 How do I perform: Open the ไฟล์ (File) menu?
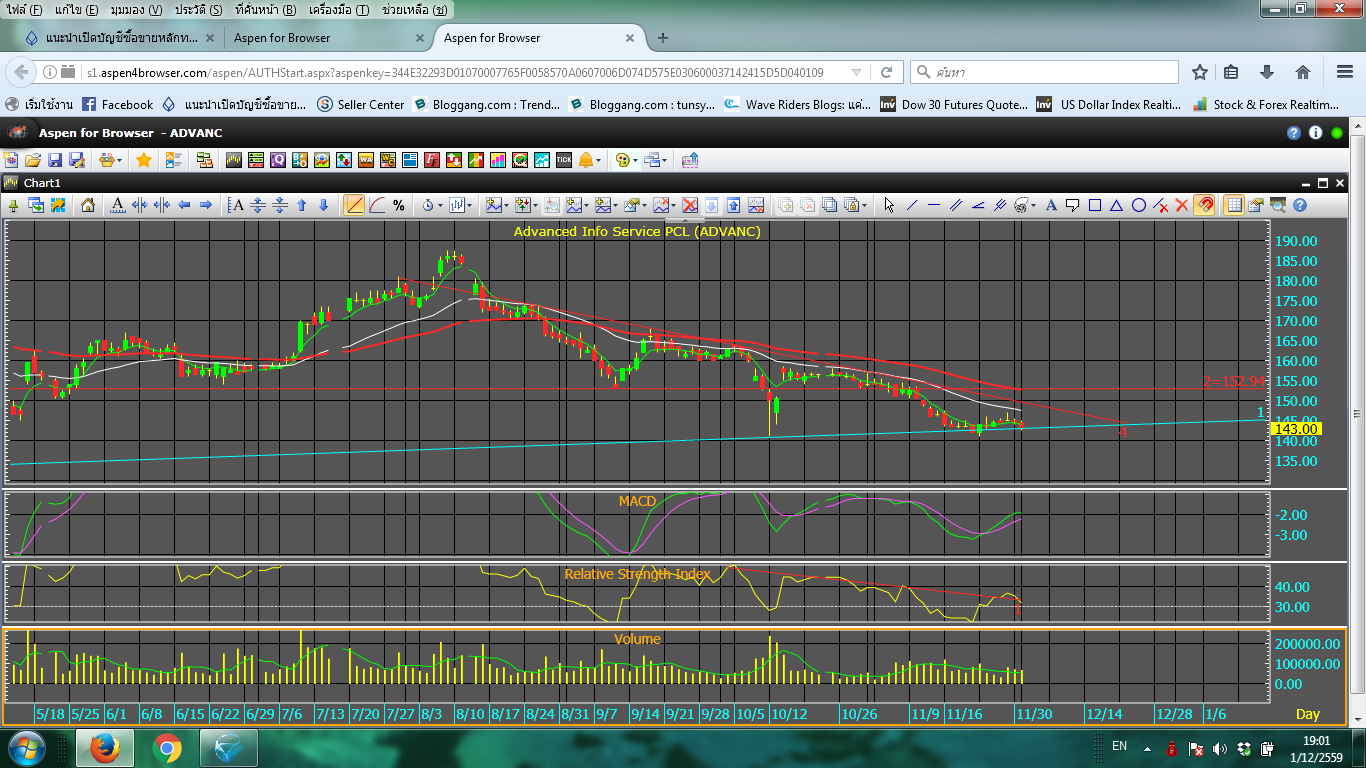[24, 9]
